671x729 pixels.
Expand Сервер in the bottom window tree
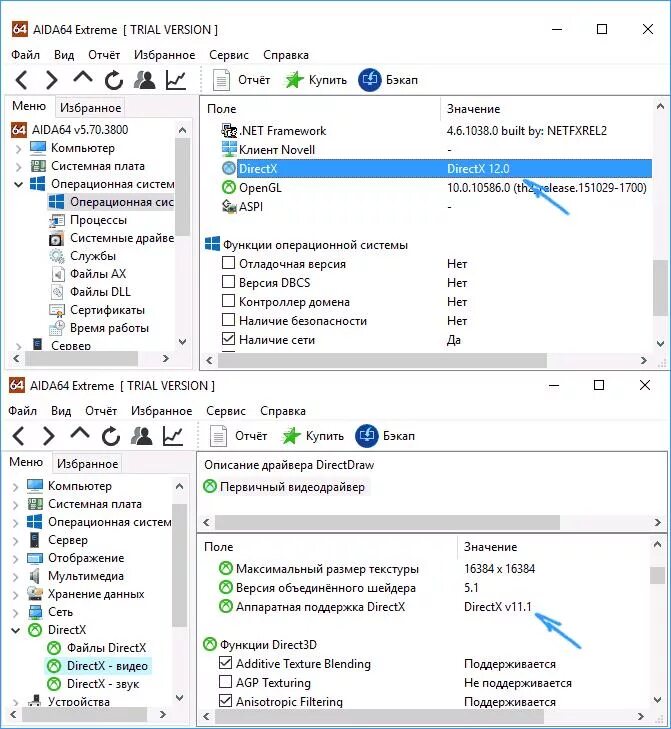(x=15, y=541)
